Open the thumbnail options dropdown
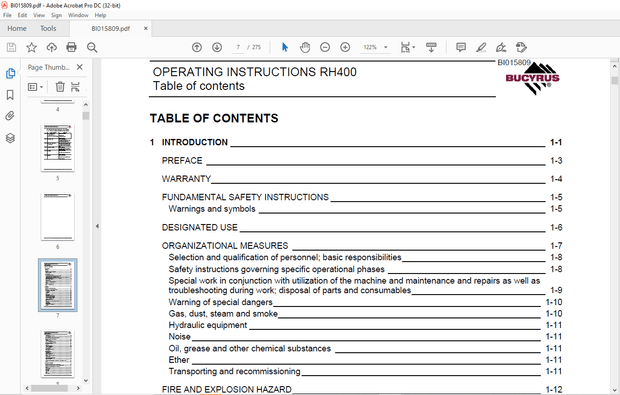The height and width of the screenshot is (395, 620). 36,87
